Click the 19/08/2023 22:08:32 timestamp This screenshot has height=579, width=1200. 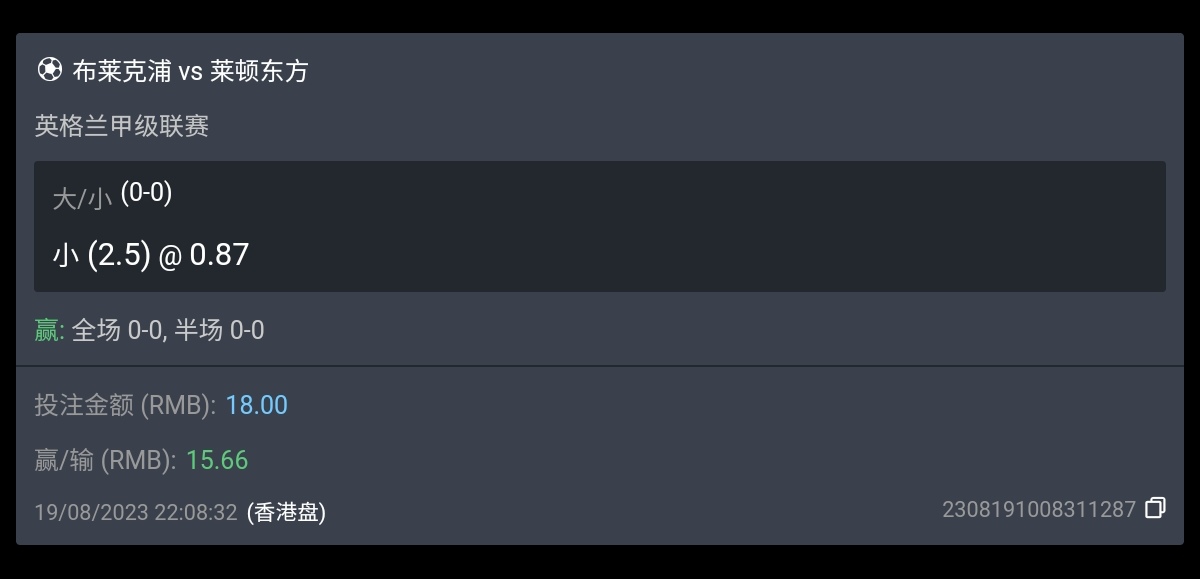[136, 513]
